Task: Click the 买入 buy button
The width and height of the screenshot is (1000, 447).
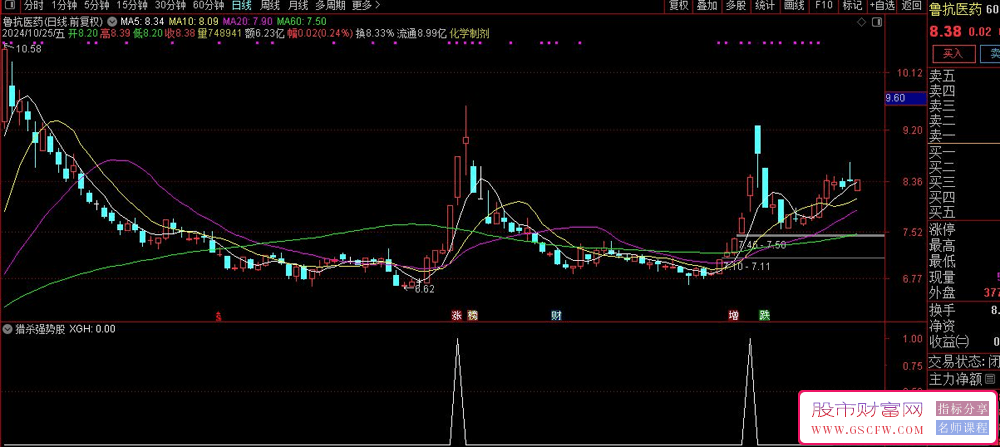Action: [x=953, y=53]
